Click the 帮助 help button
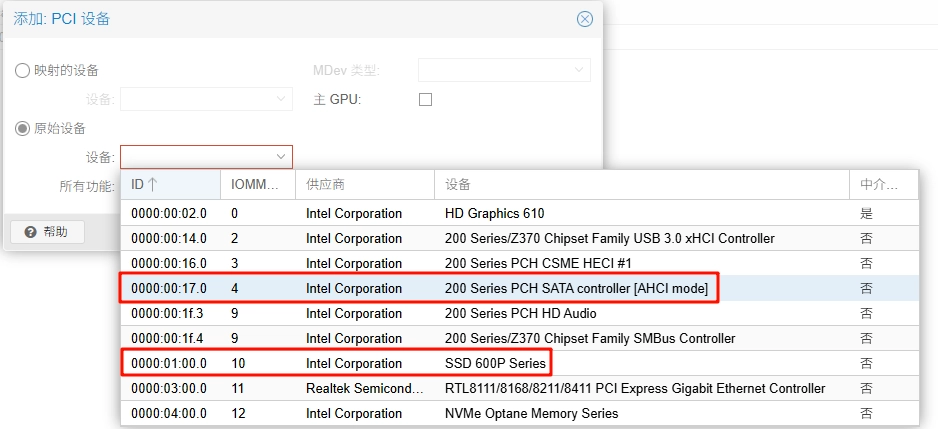This screenshot has height=429, width=938. pos(47,232)
